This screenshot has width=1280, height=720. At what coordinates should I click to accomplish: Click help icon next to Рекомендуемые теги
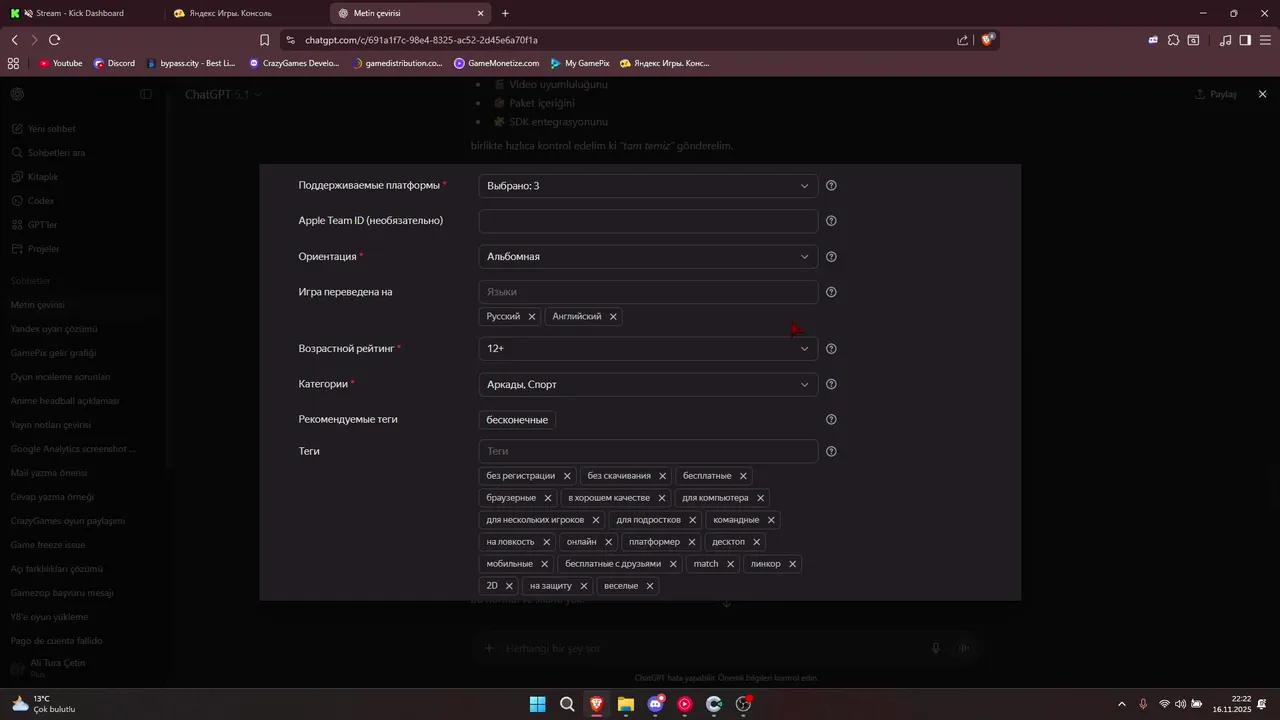click(832, 420)
